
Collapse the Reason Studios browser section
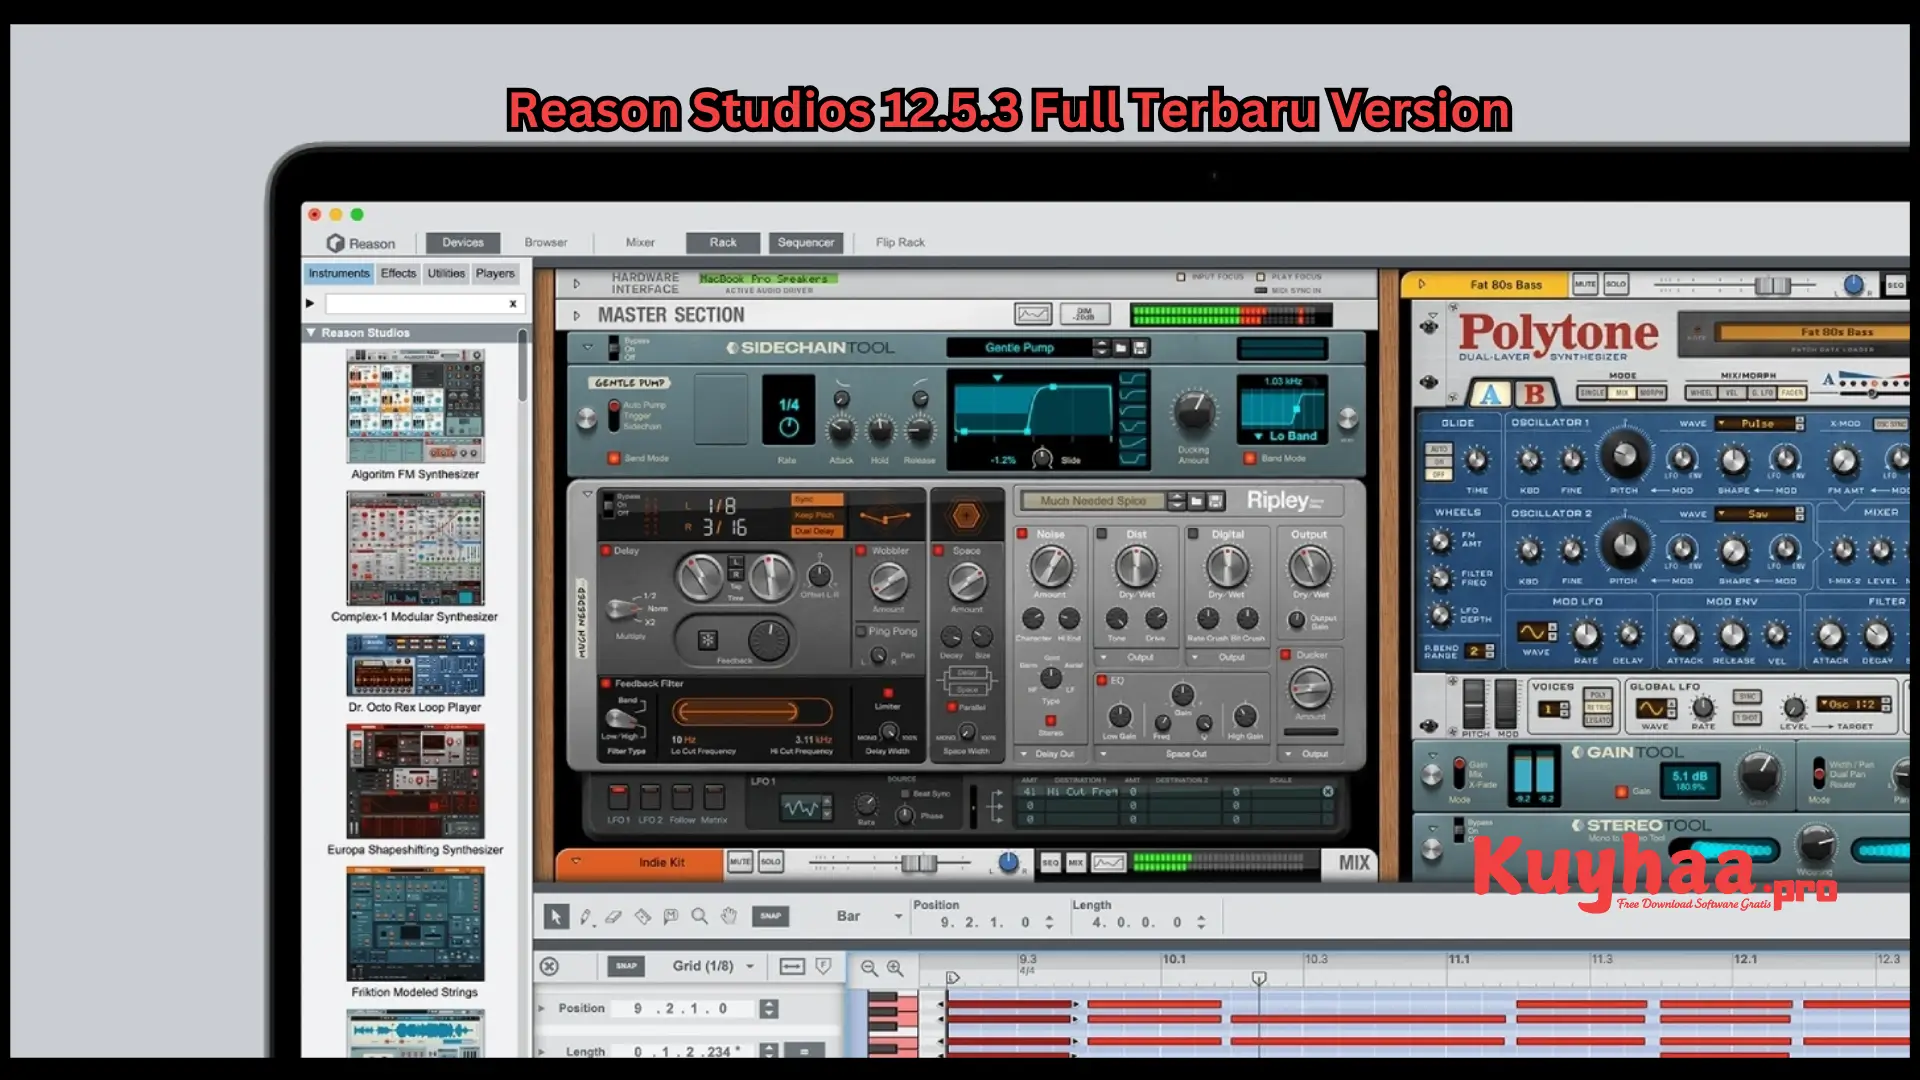(x=311, y=333)
